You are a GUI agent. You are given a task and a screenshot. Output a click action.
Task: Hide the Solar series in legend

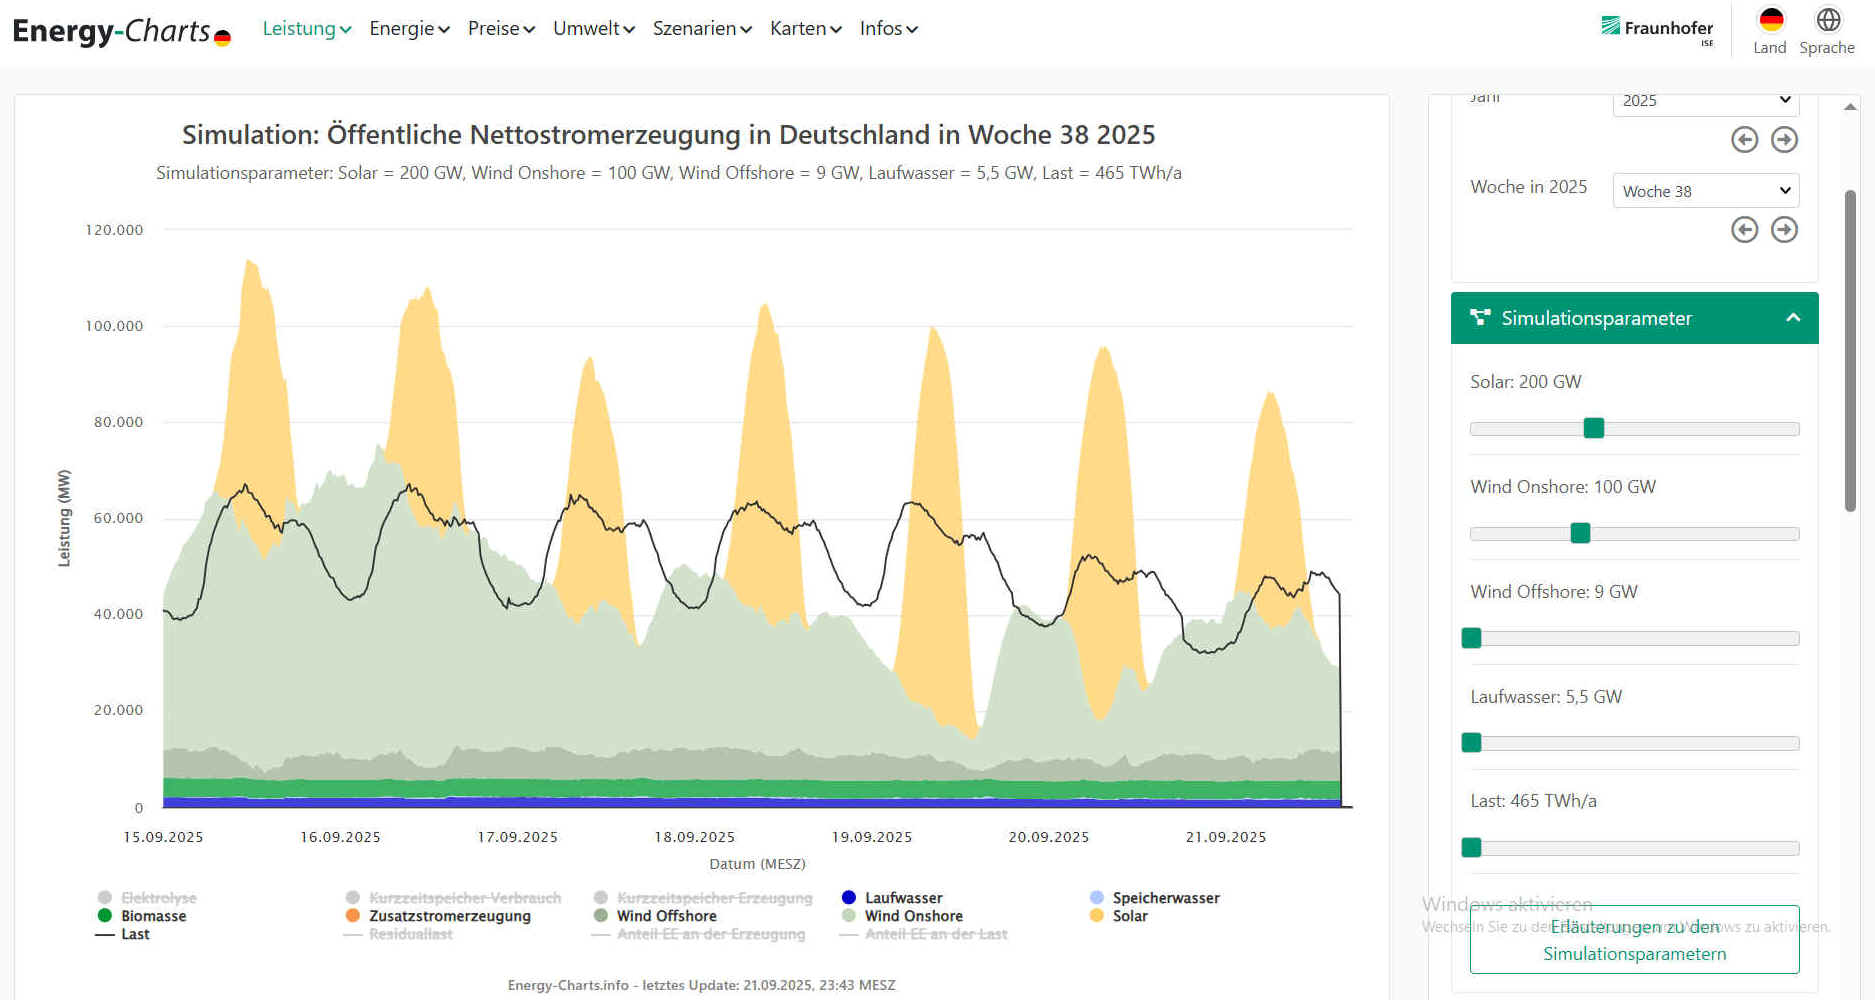click(1129, 916)
